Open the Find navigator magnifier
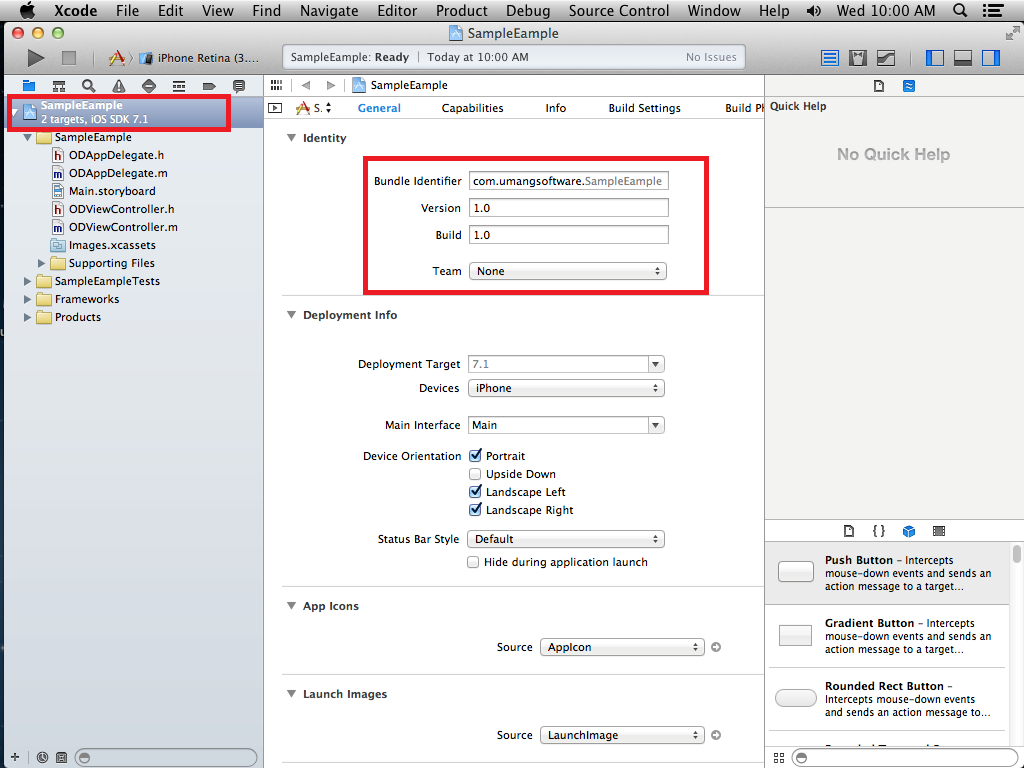Viewport: 1024px width, 768px height. pos(89,86)
